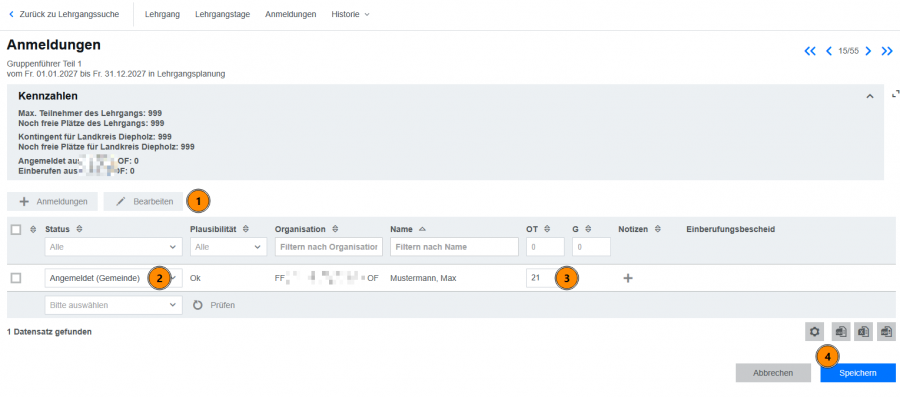The width and height of the screenshot is (900, 397).
Task: Click the add Anmeldungen button
Action: tap(53, 201)
